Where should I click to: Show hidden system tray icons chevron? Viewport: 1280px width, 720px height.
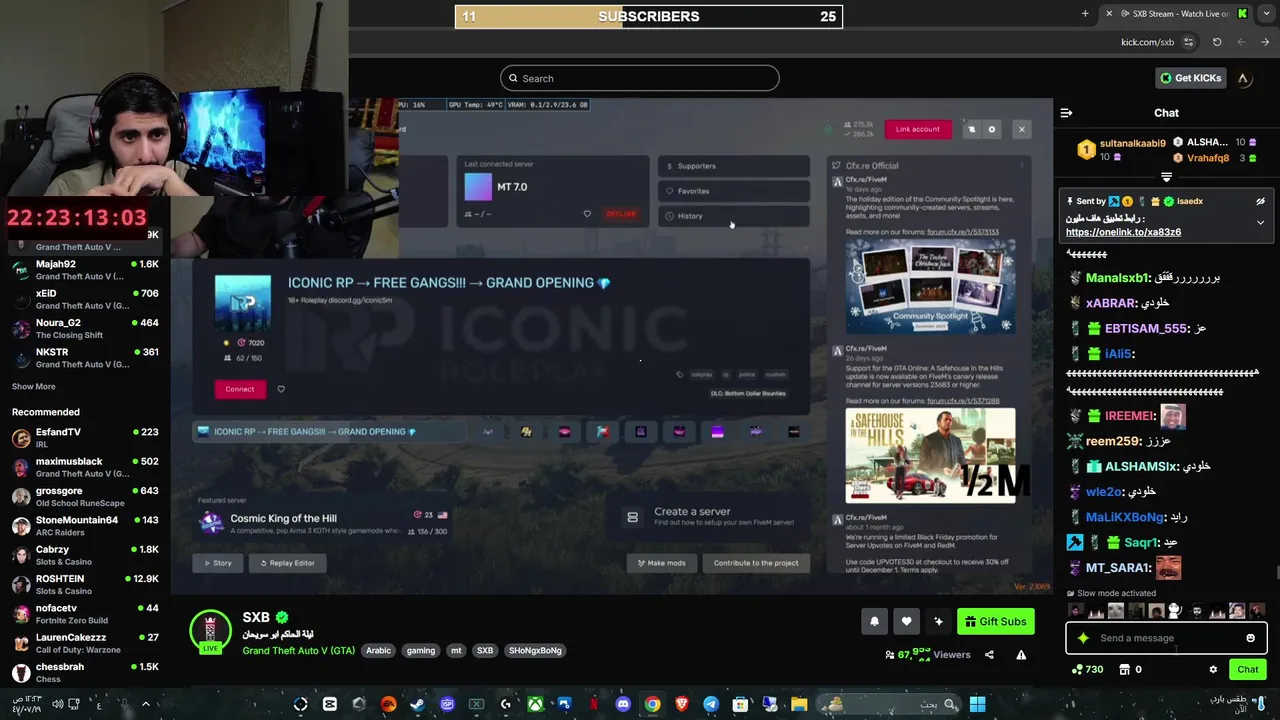[x=145, y=704]
